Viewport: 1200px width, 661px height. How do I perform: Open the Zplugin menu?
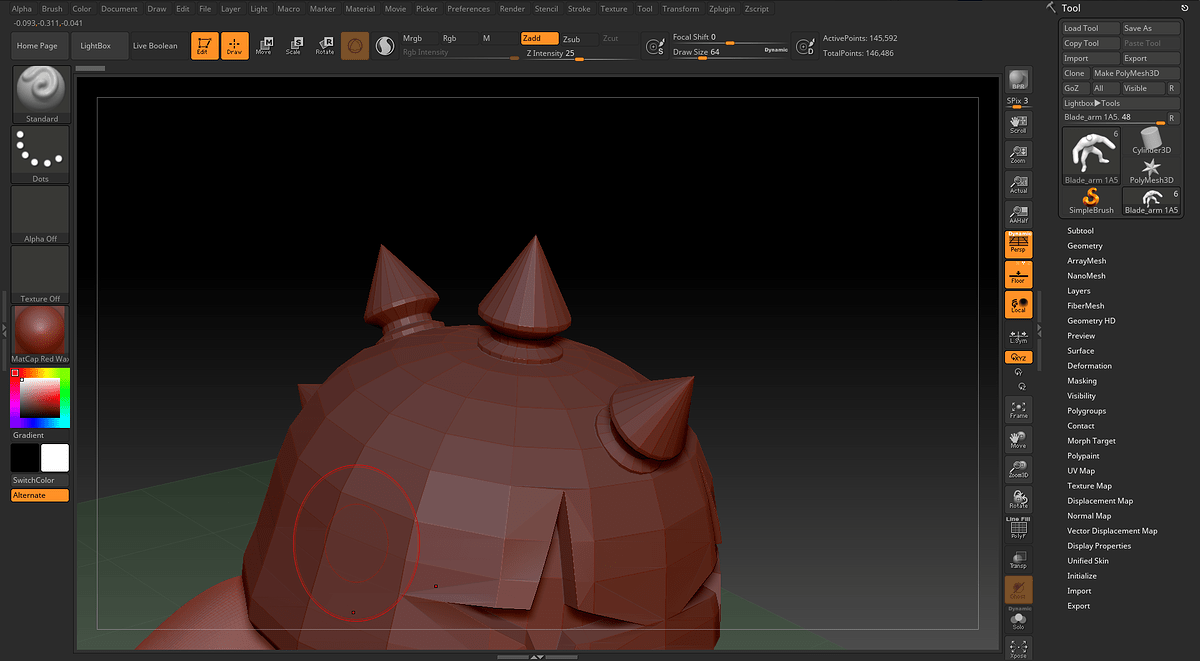(721, 9)
